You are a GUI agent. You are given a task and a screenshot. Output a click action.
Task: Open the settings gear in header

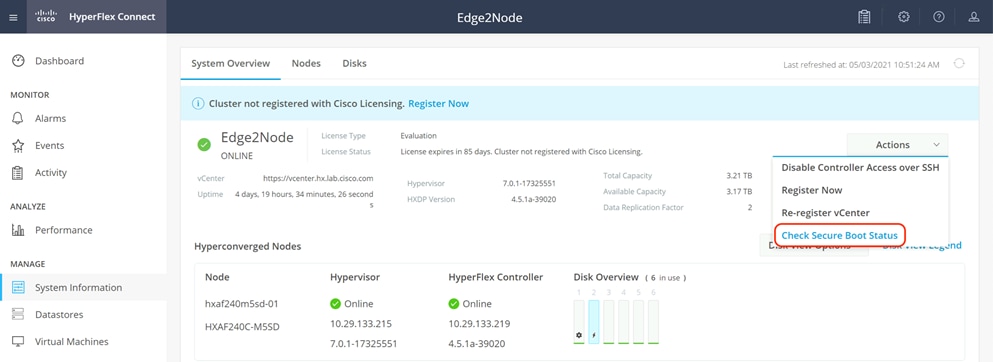[x=904, y=17]
